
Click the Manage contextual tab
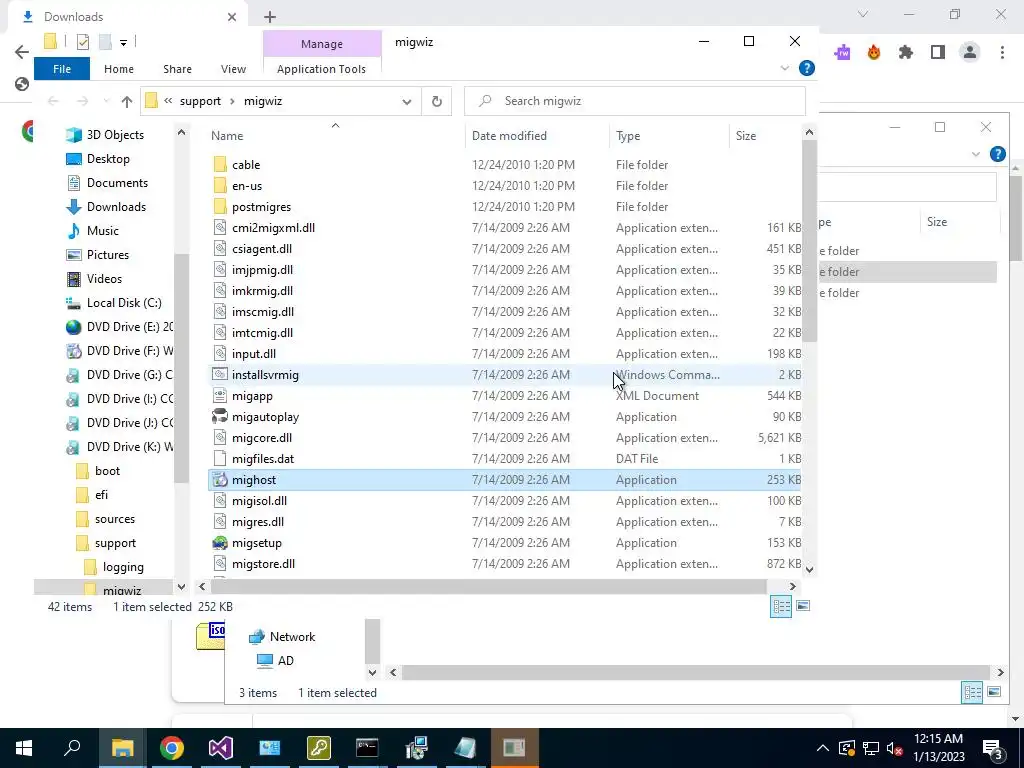pyautogui.click(x=322, y=44)
